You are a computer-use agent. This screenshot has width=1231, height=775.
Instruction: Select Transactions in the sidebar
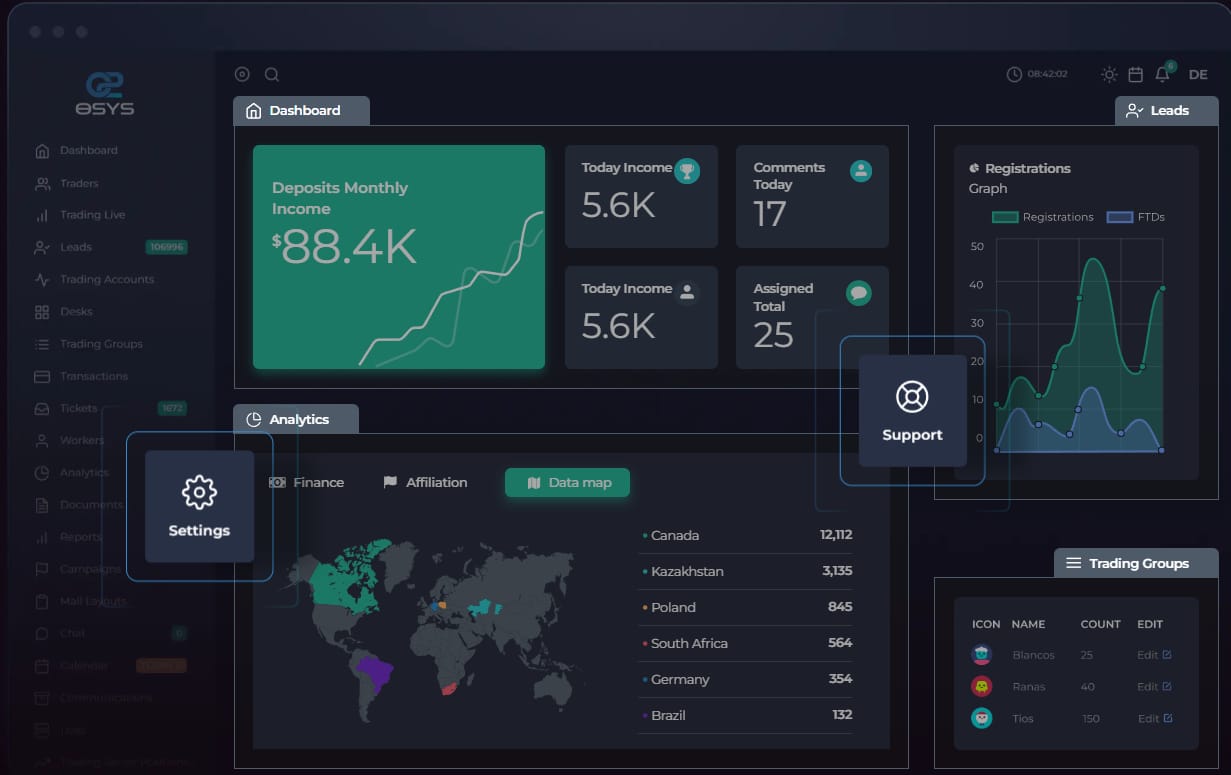[92, 375]
